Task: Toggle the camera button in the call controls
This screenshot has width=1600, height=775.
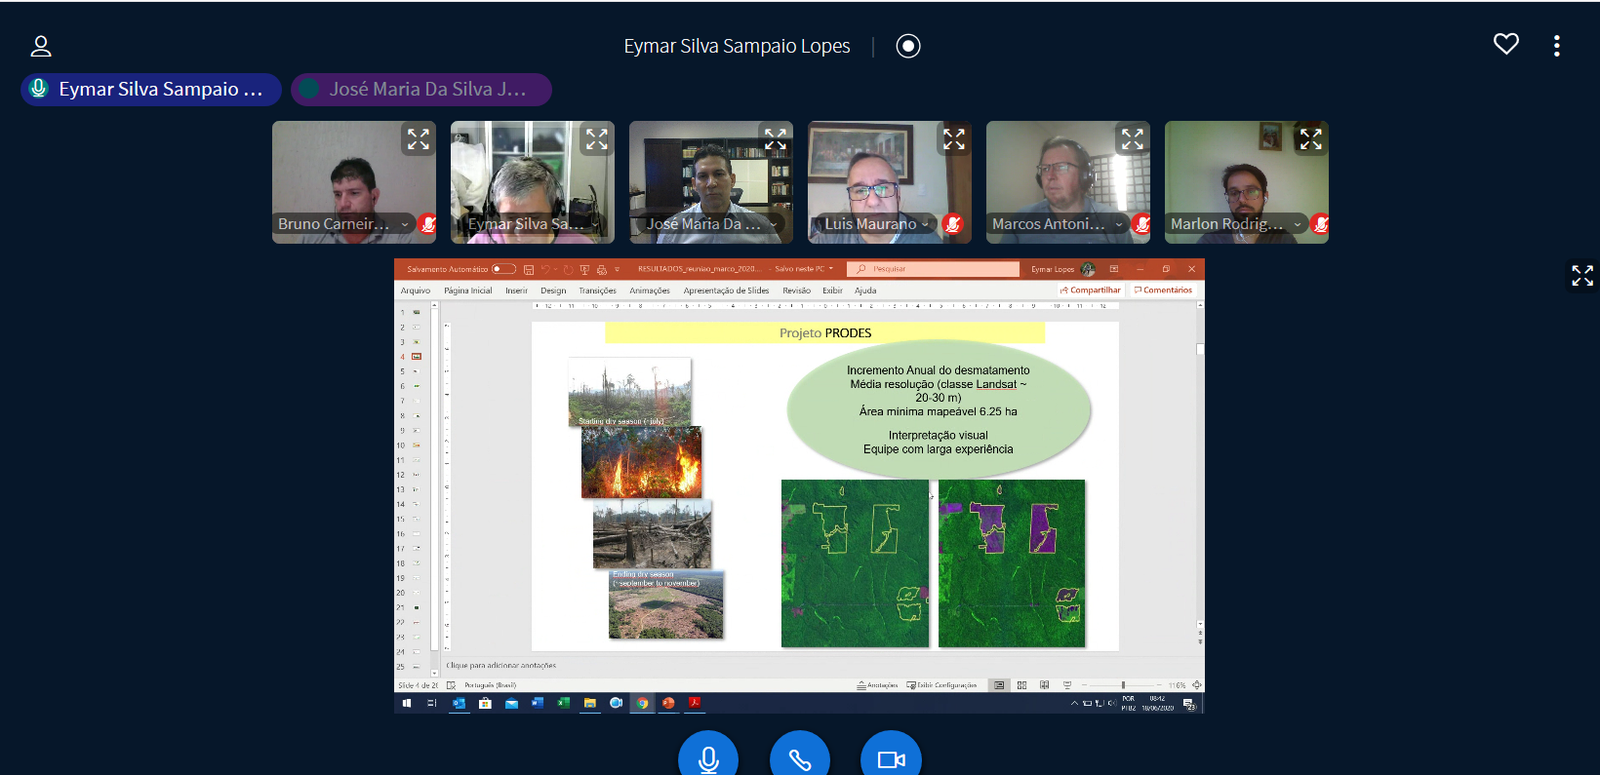Action: [x=891, y=758]
